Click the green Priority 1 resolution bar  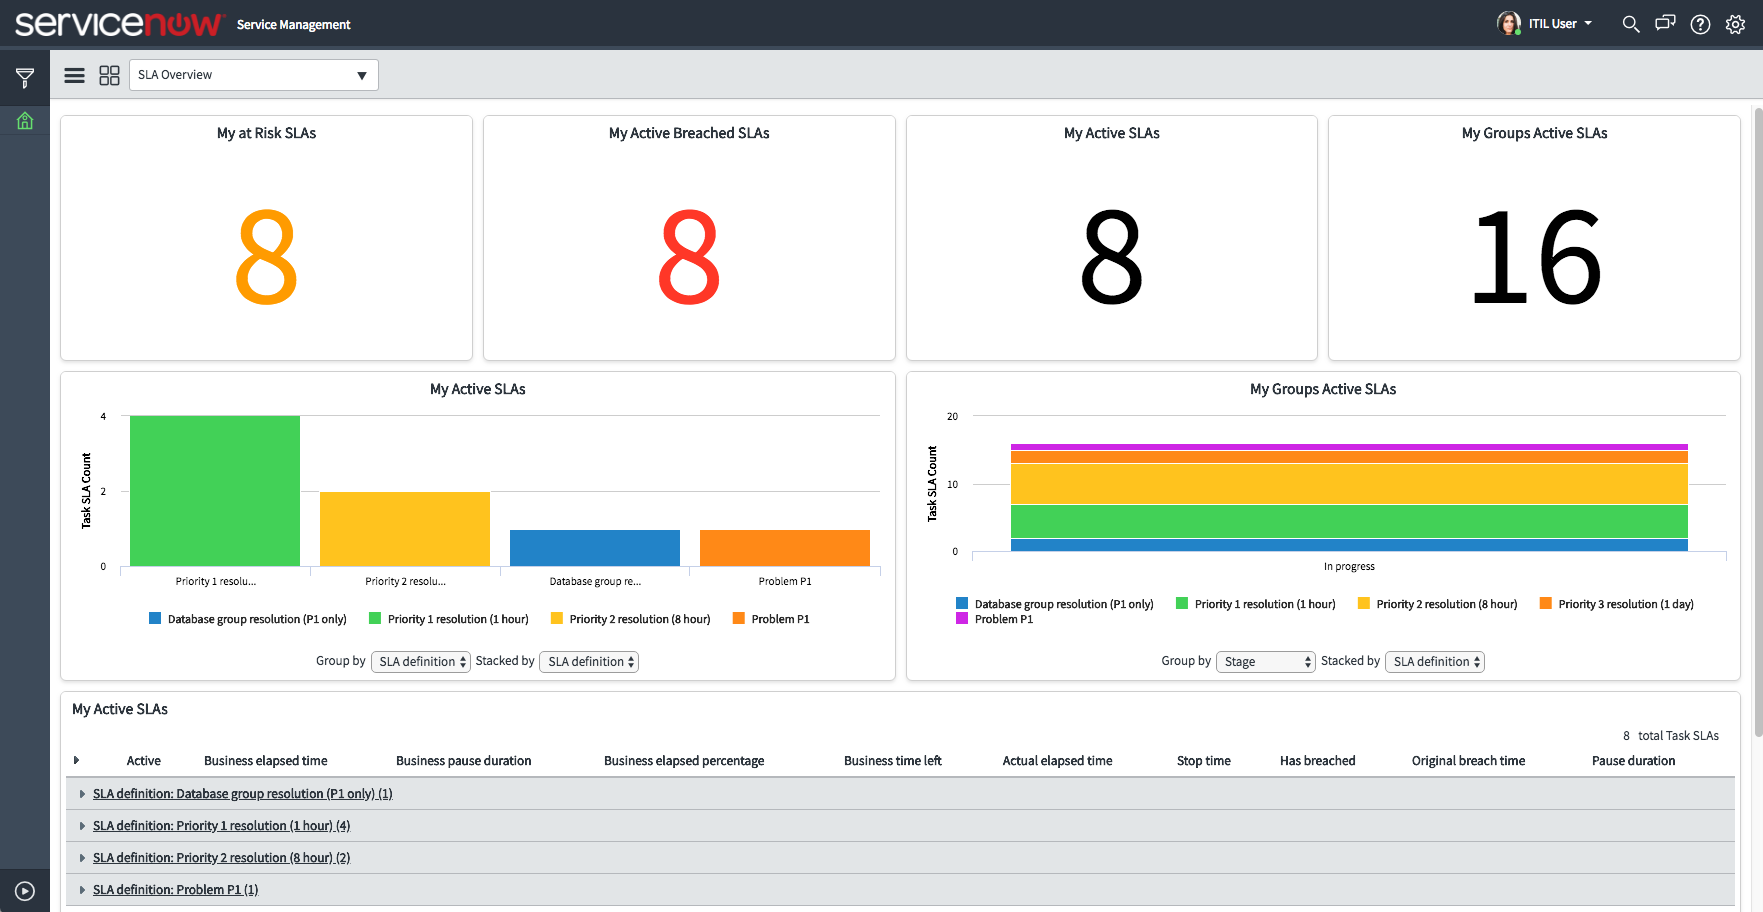coord(215,491)
